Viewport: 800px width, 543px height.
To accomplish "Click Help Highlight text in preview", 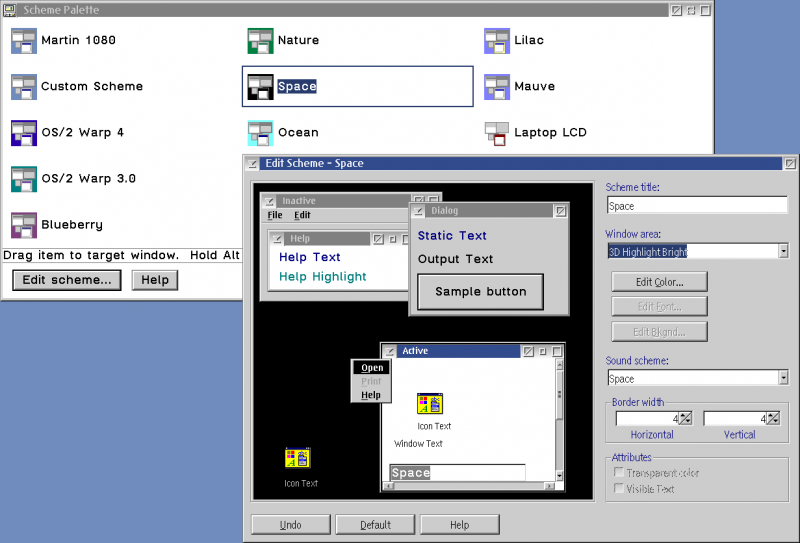I will [322, 277].
